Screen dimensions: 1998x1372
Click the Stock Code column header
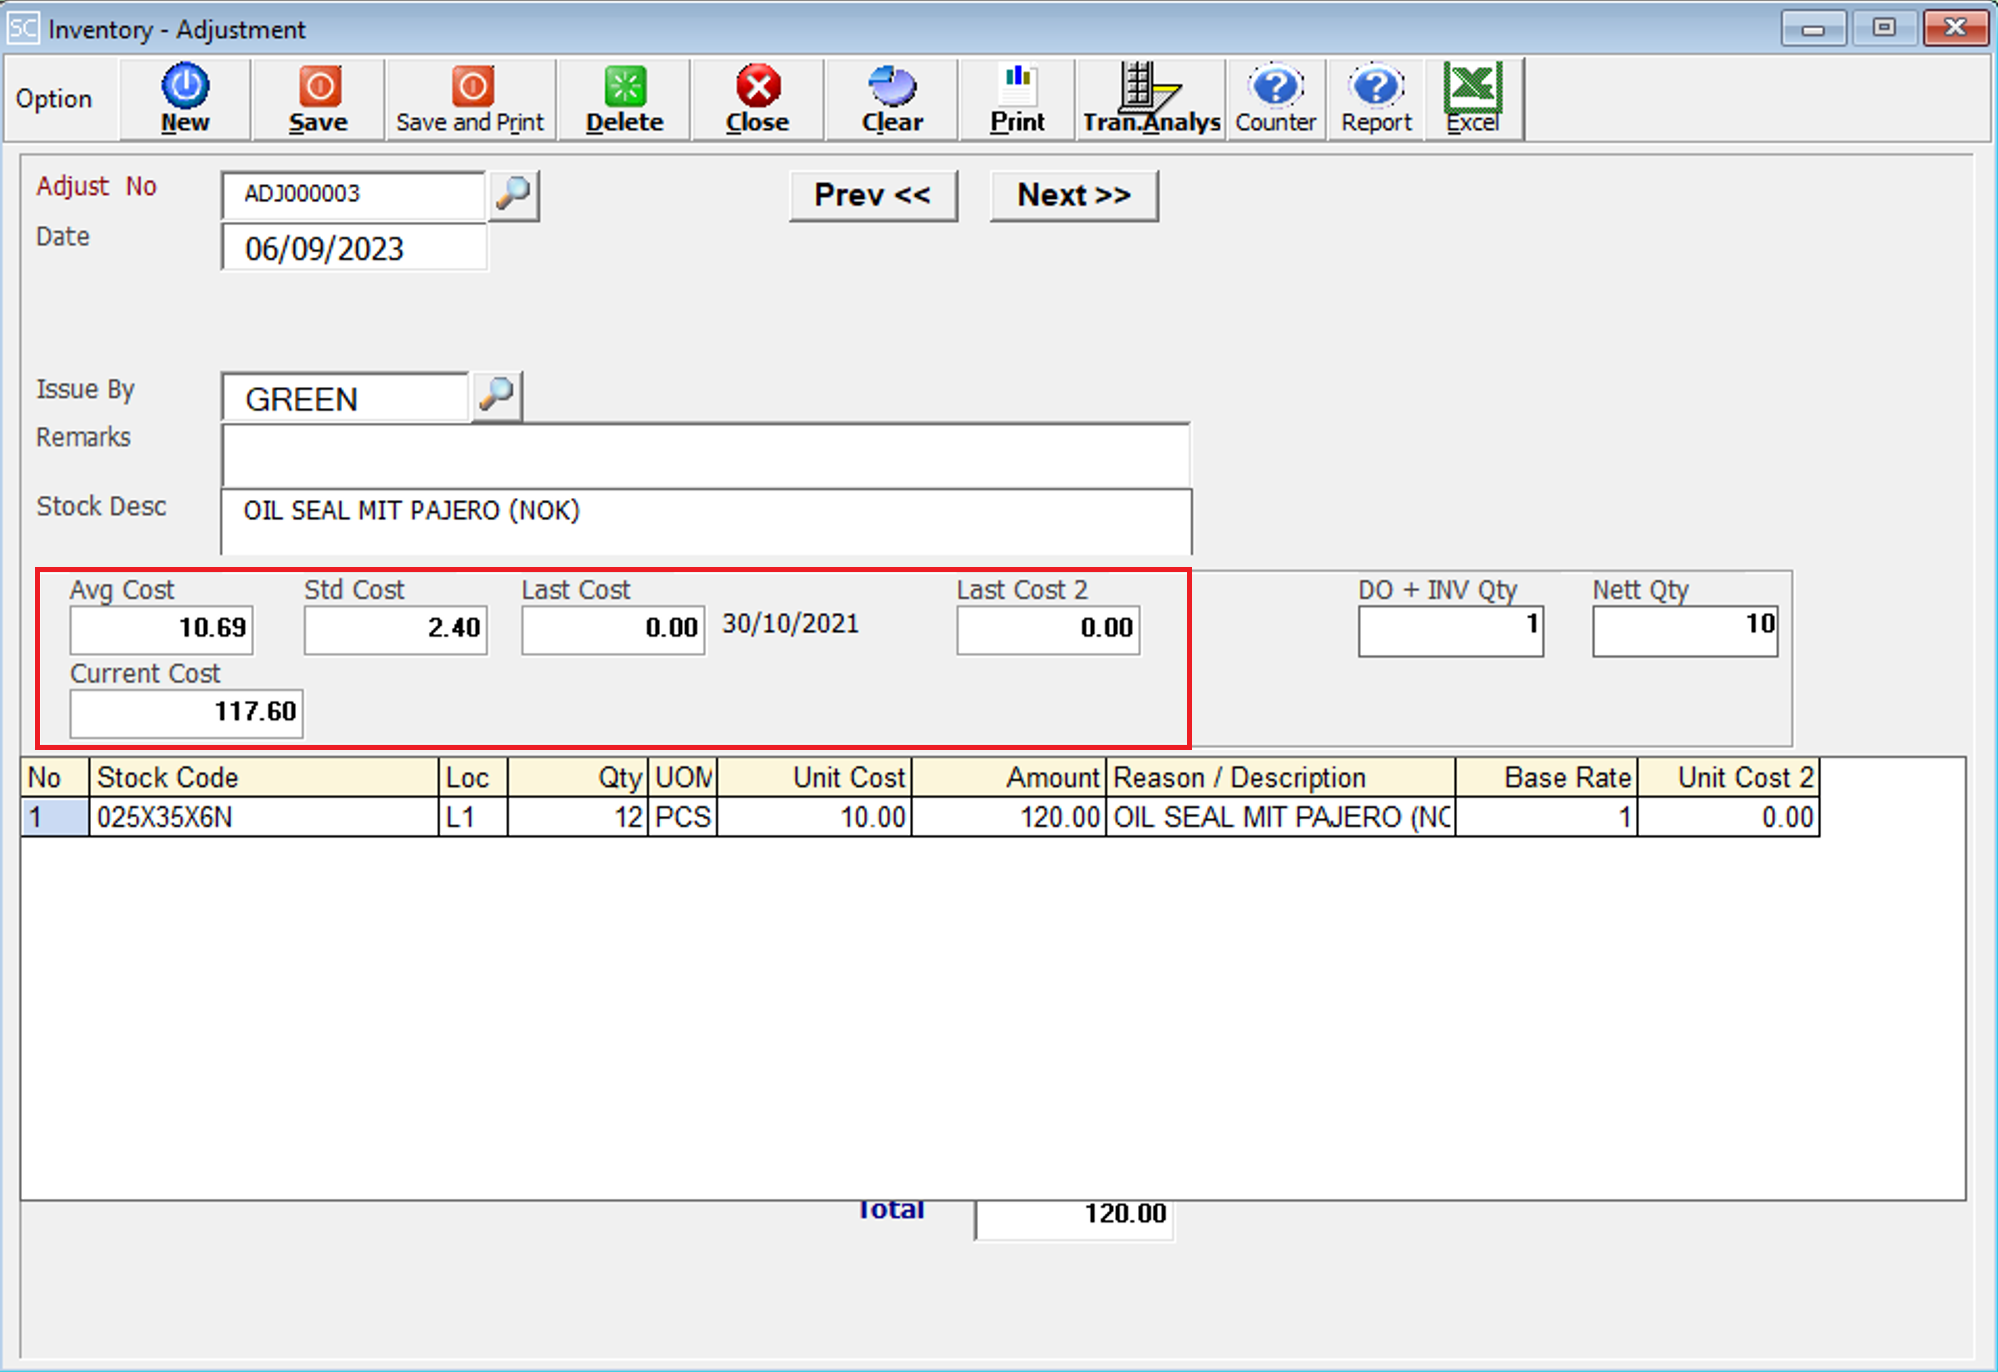coord(264,777)
